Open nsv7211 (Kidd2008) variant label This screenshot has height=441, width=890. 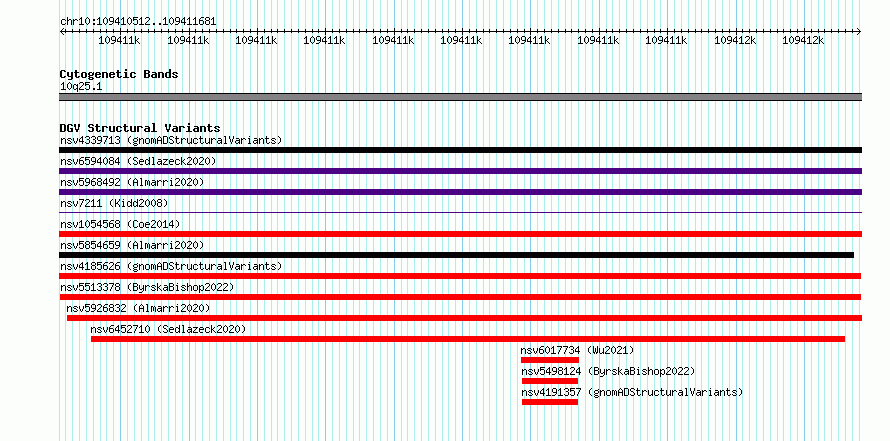[x=114, y=203]
